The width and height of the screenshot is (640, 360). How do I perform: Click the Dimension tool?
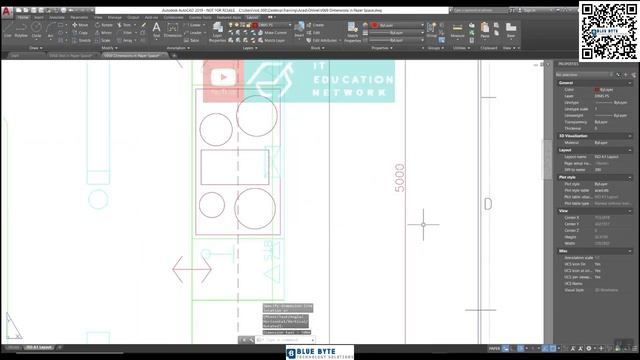173,31
